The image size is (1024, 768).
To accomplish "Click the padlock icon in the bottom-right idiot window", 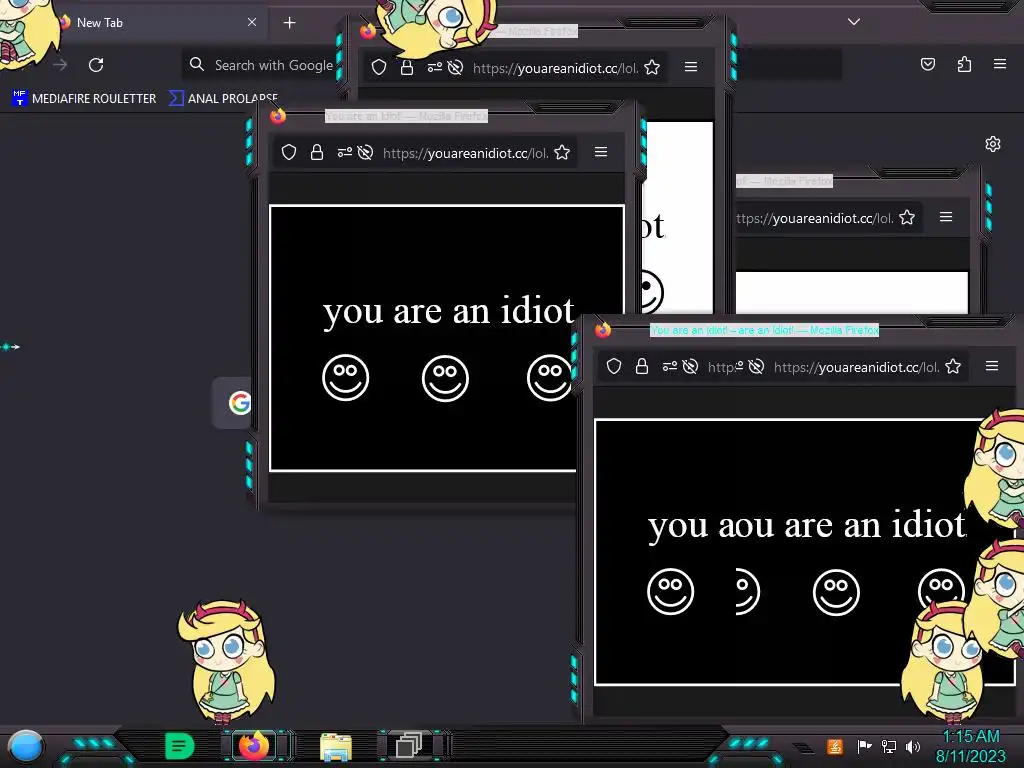I will 642,366.
